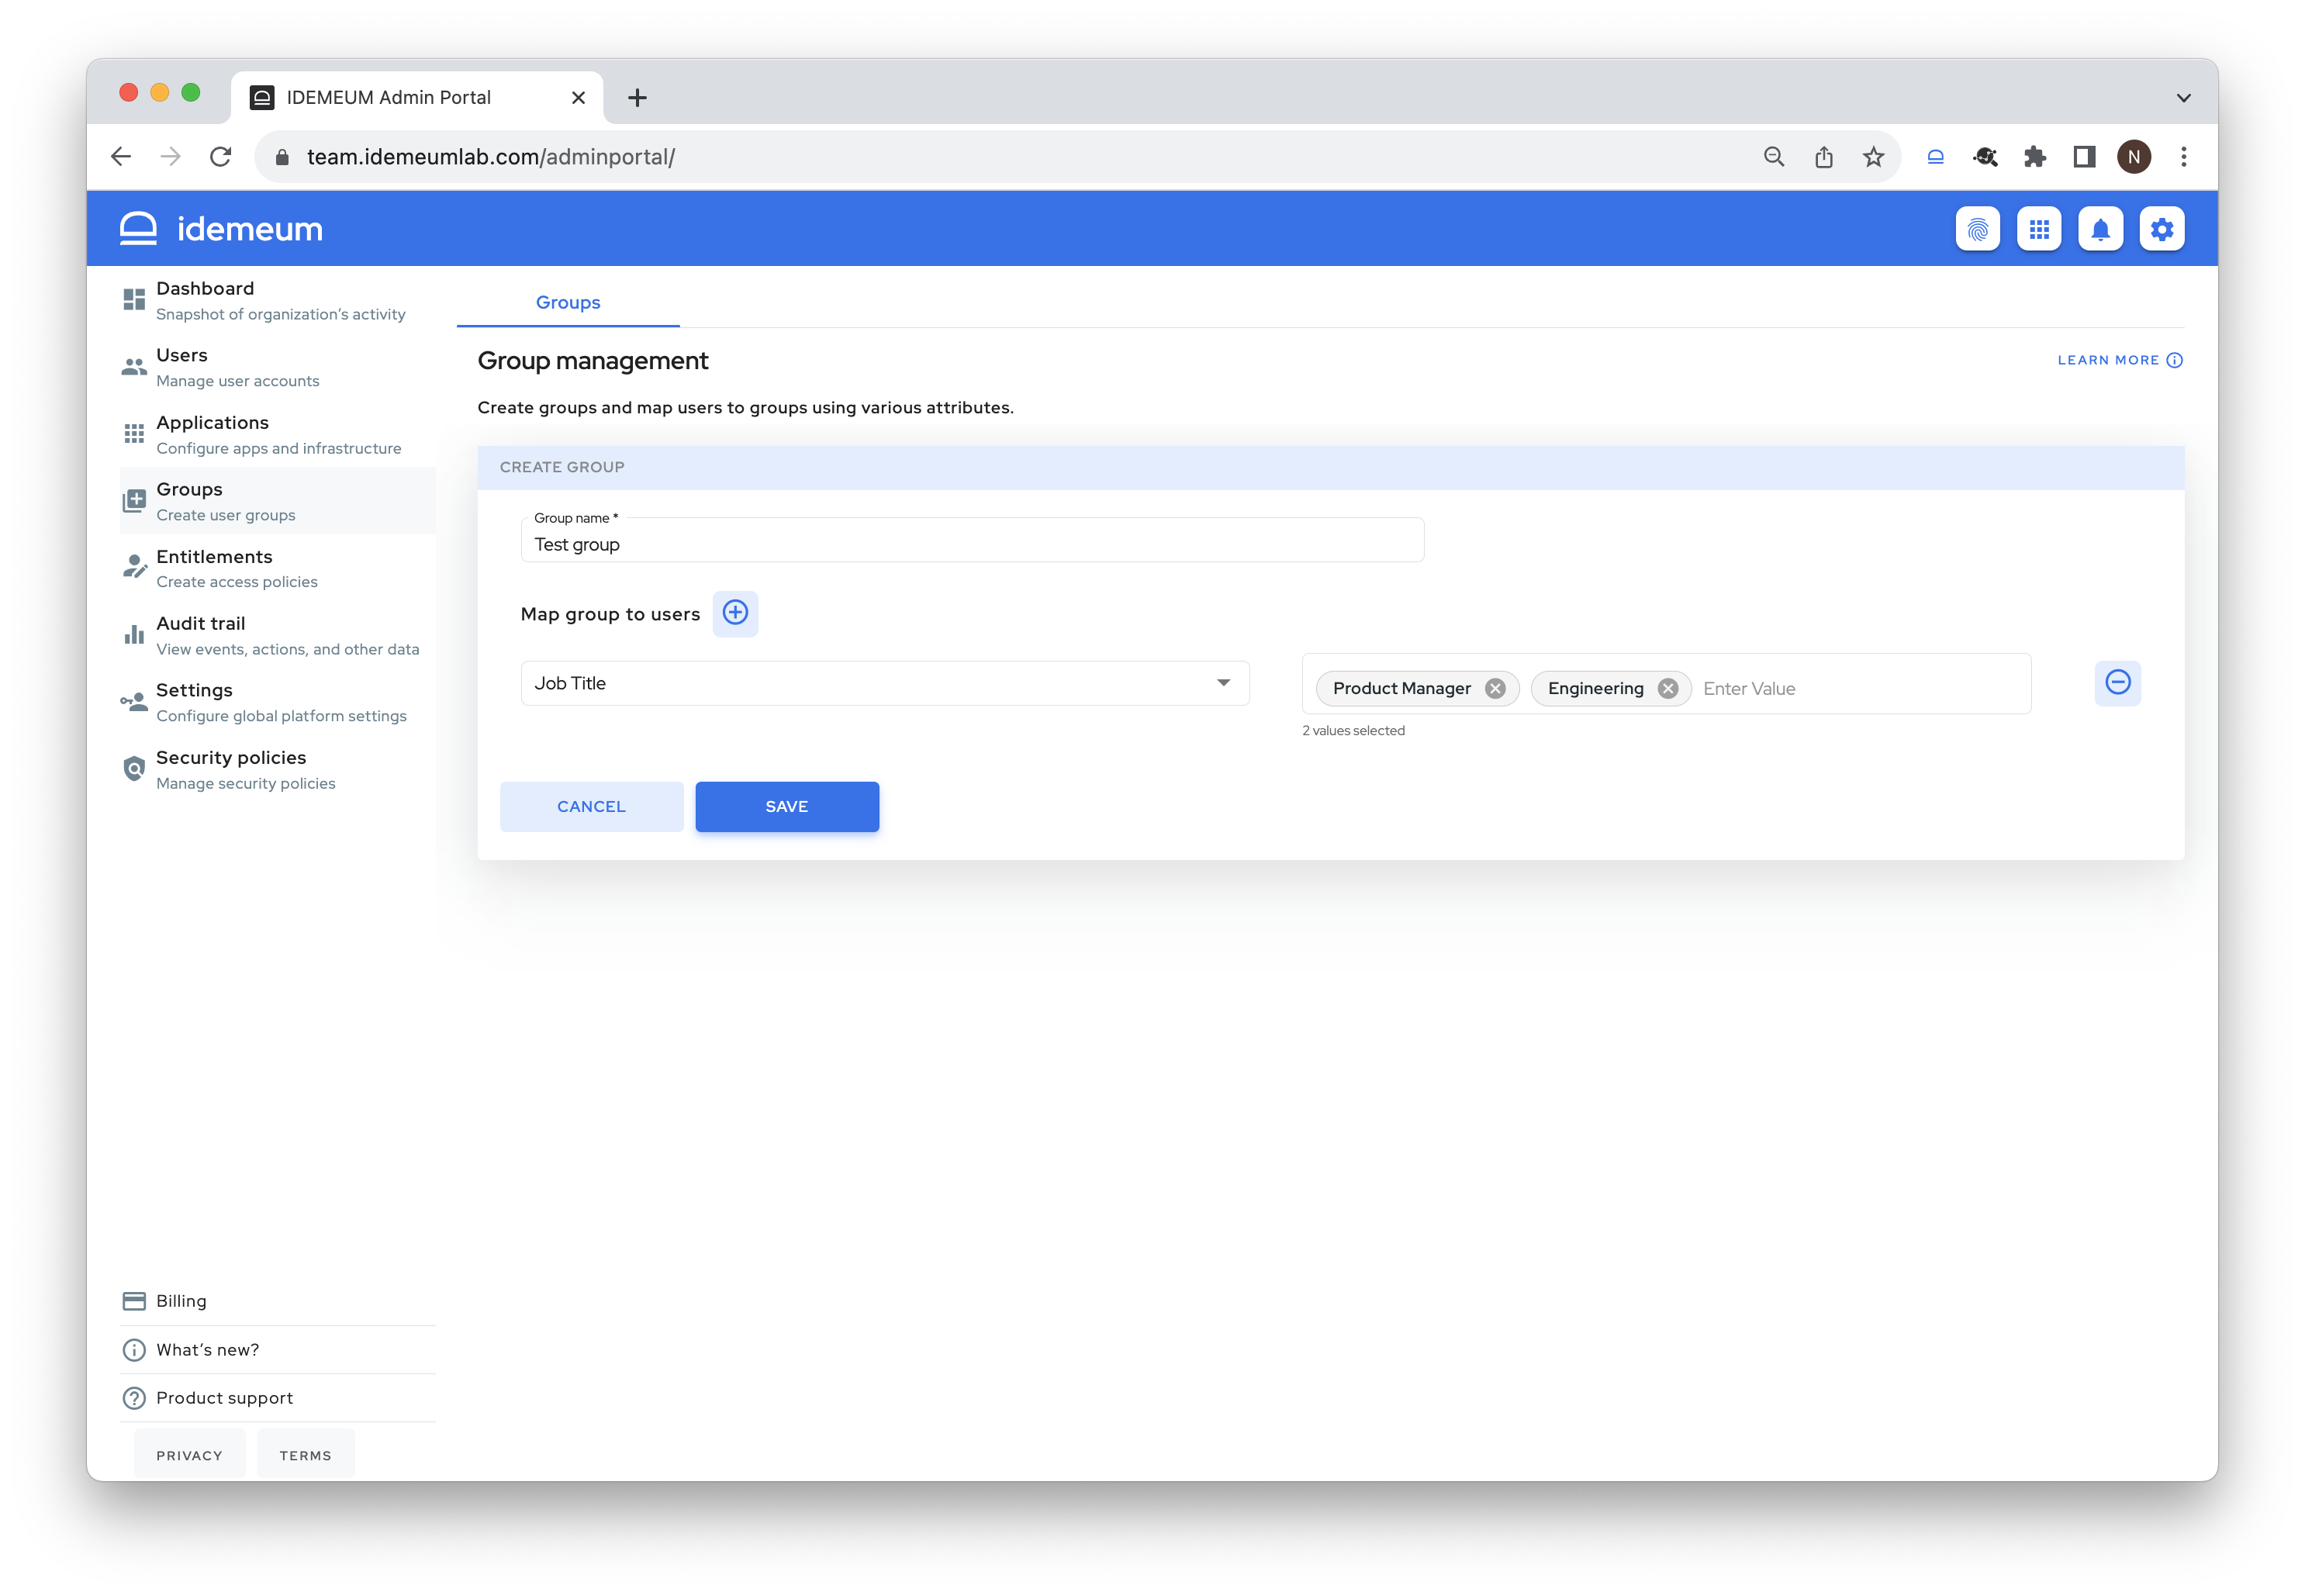Reload the page
This screenshot has height=1596, width=2305.
click(x=221, y=157)
